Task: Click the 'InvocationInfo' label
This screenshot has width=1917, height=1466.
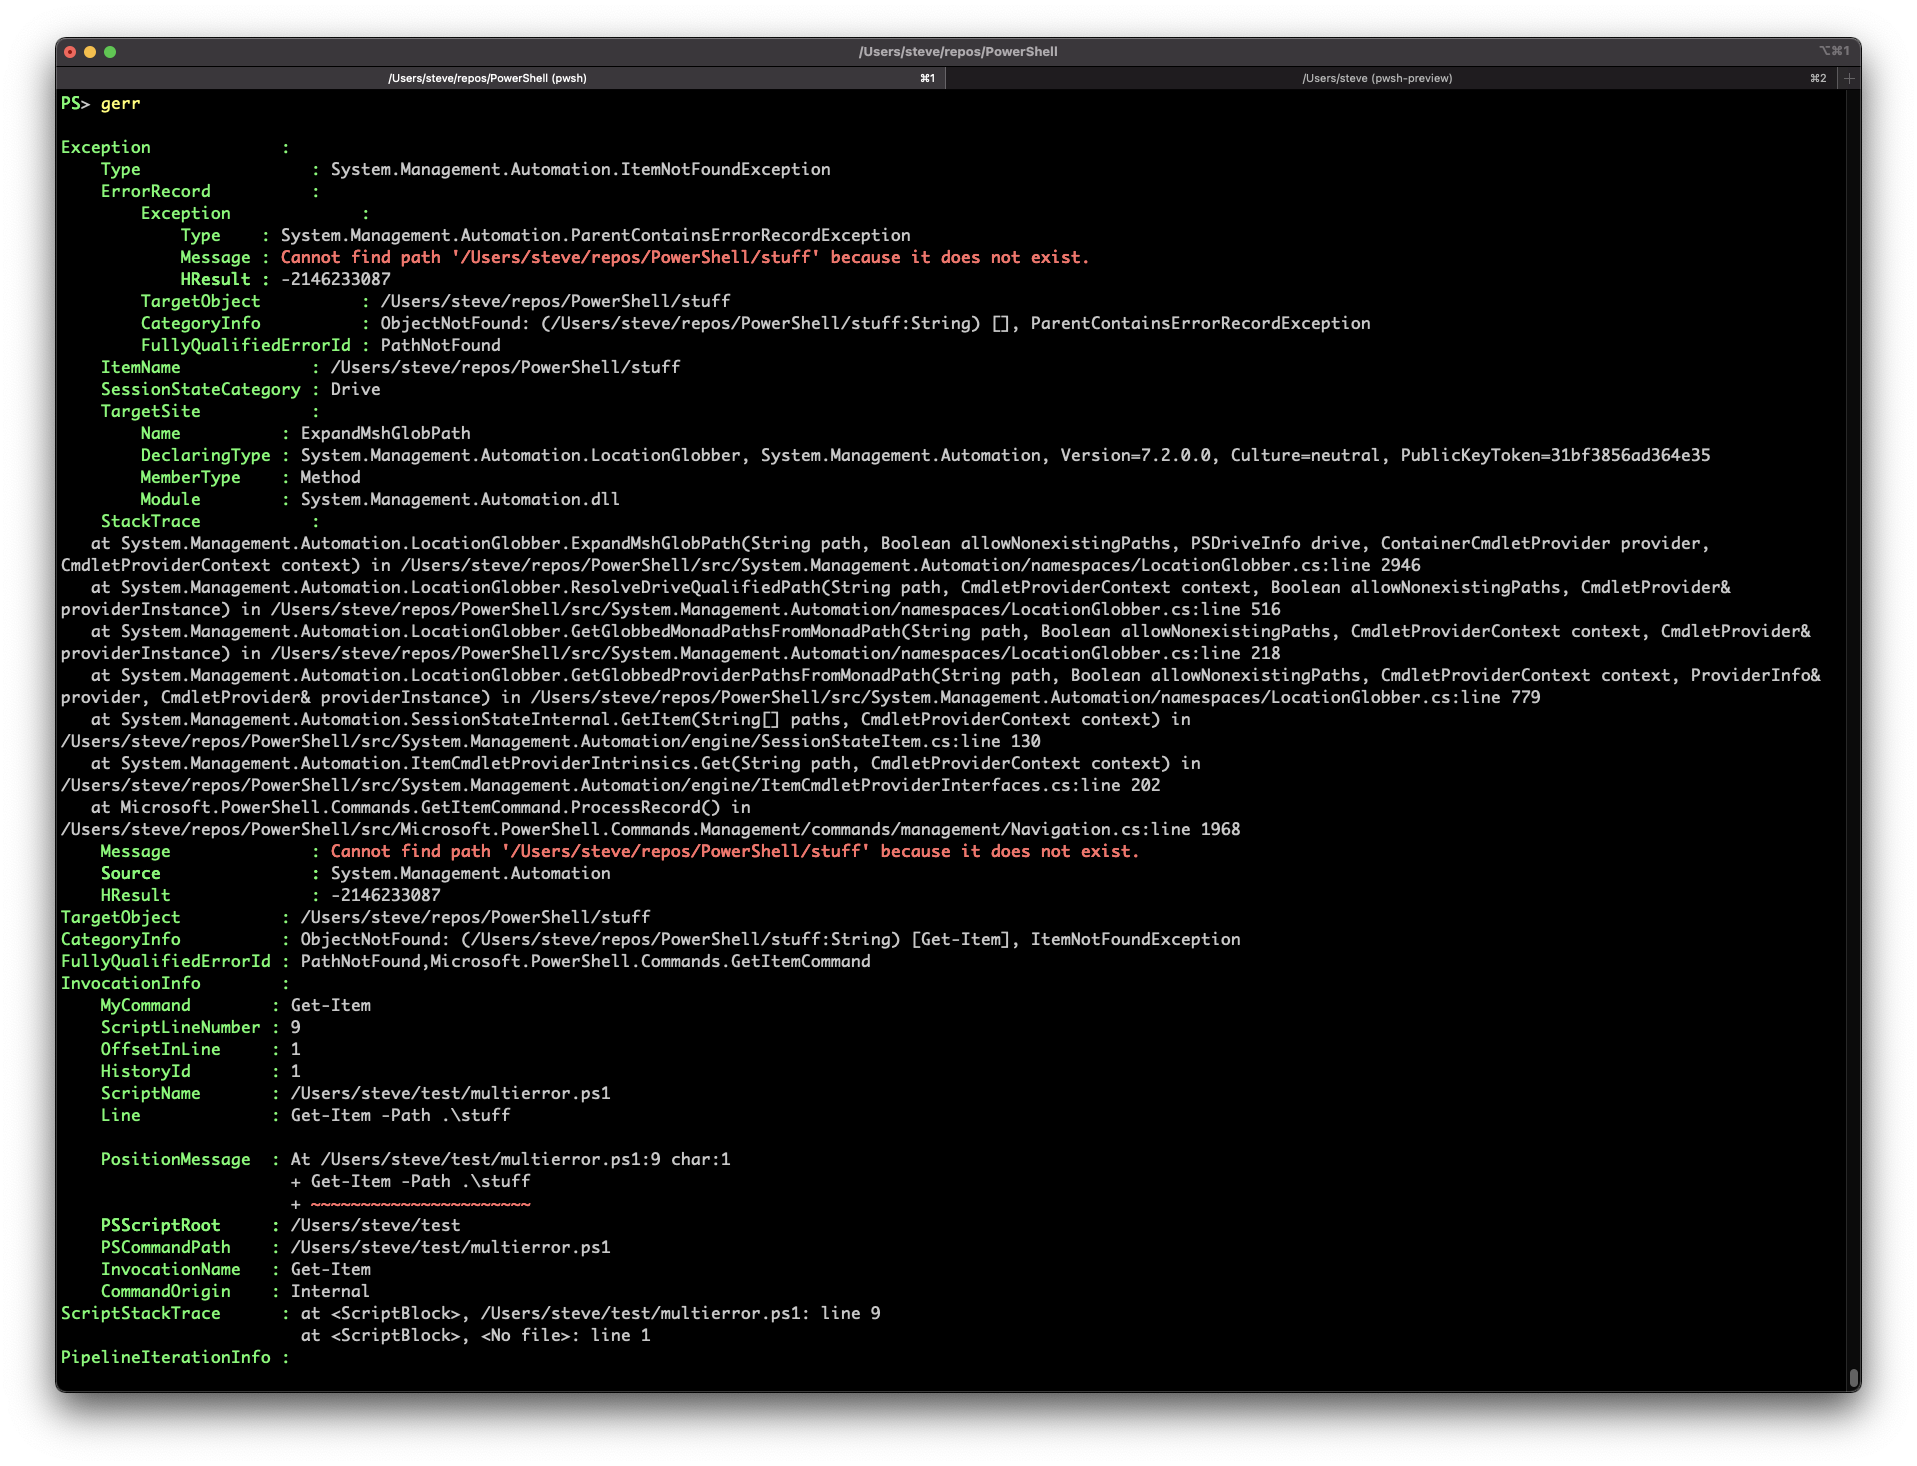Action: (130, 983)
